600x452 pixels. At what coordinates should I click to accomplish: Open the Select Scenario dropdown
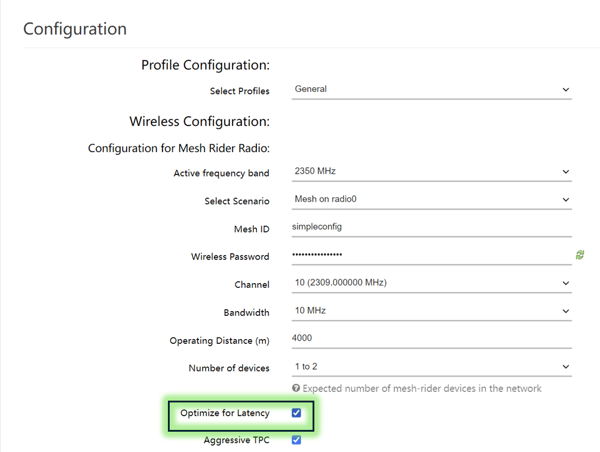pyautogui.click(x=432, y=199)
